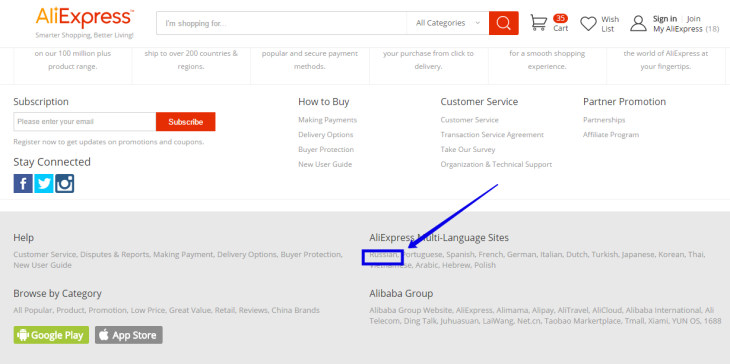This screenshot has height=364, width=730.
Task: Open the Delivery Options link under How to Buy
Action: click(326, 135)
